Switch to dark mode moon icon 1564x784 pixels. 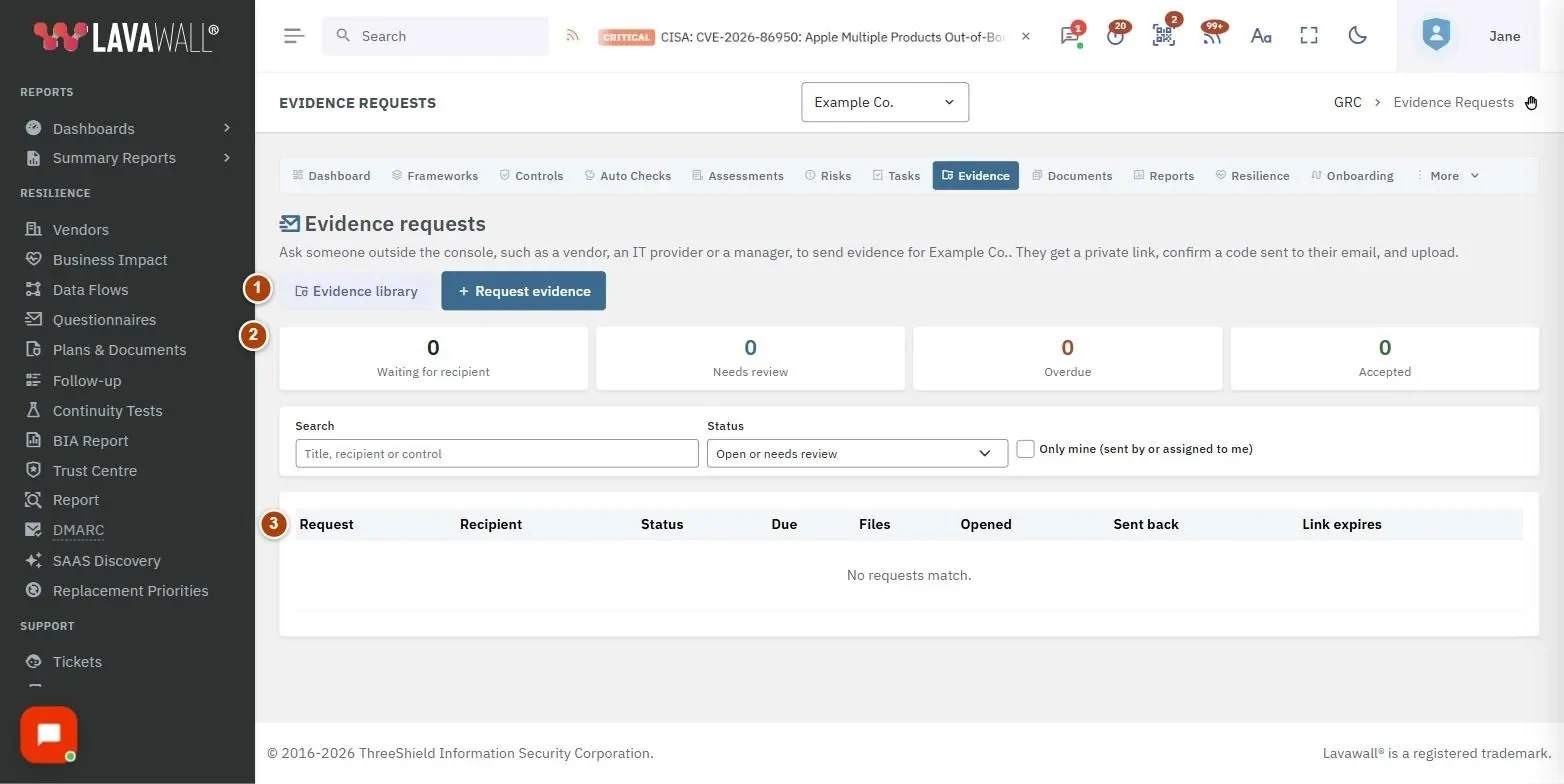1357,36
